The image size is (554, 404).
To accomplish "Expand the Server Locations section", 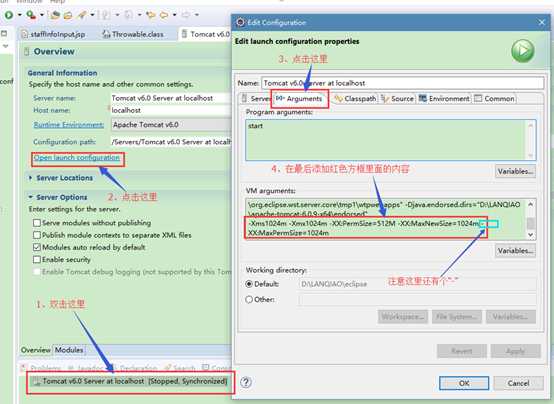I will point(30,178).
